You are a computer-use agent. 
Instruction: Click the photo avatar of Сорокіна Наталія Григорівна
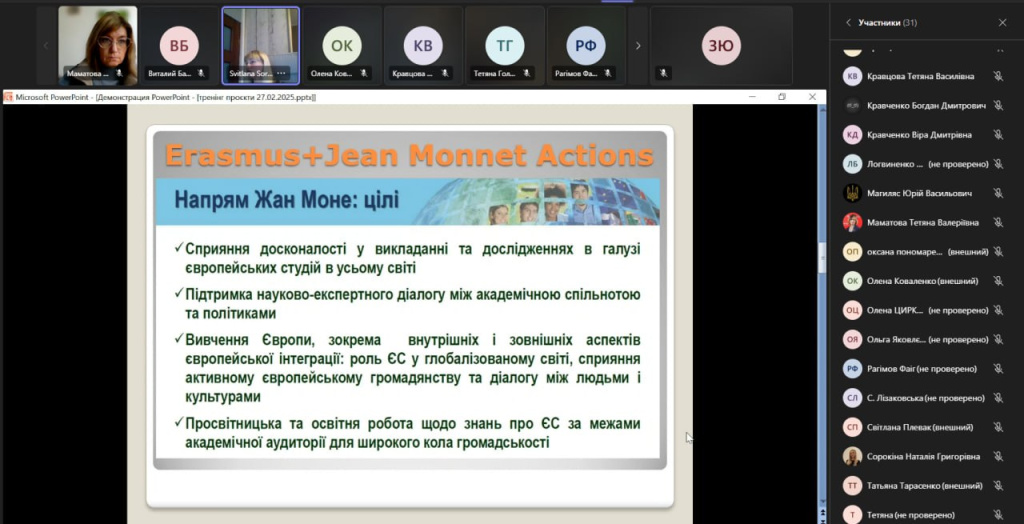click(852, 457)
